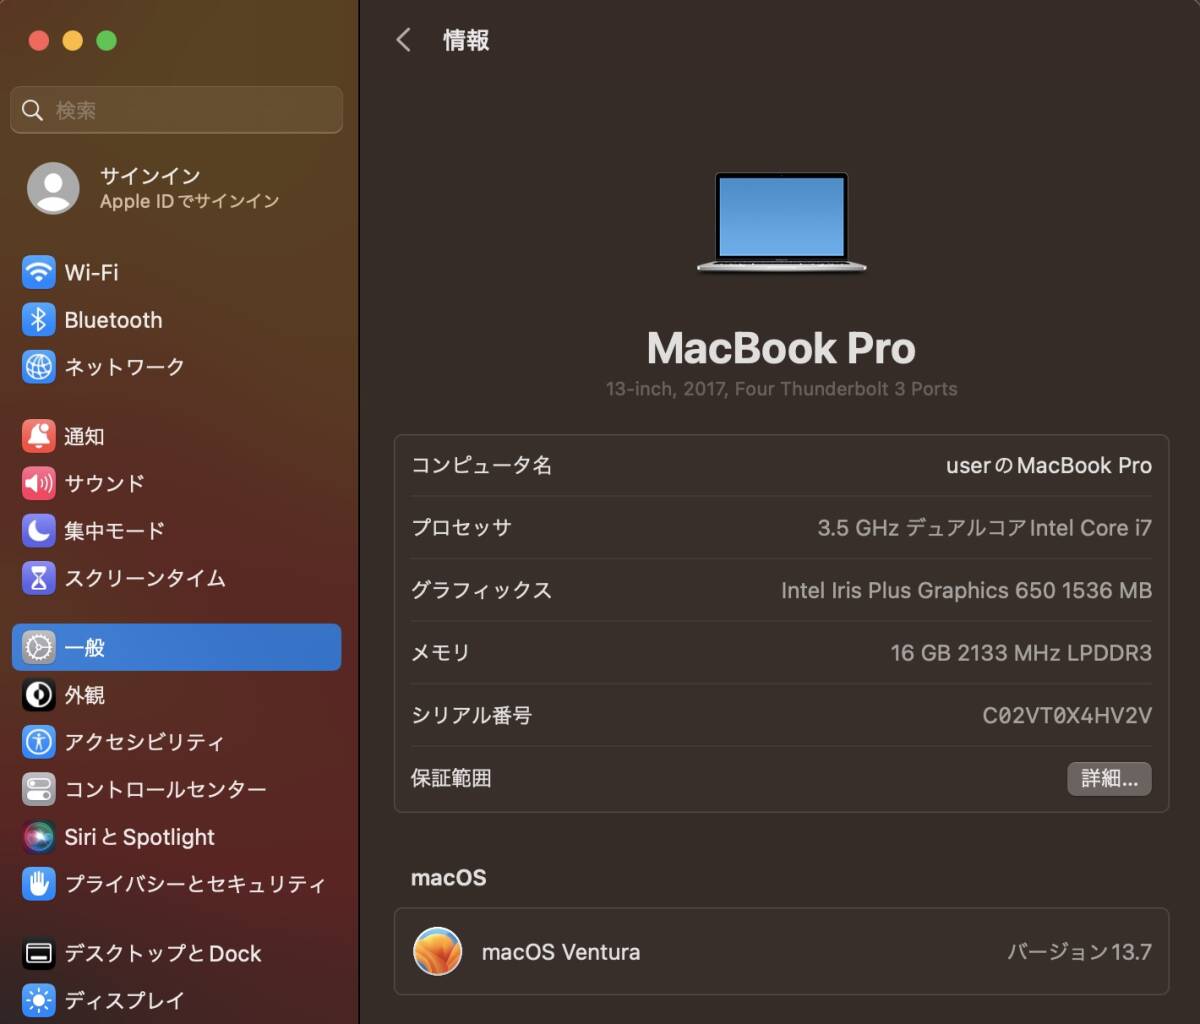Click the 外観 appearance icon
Viewport: 1200px width, 1024px height.
39,695
